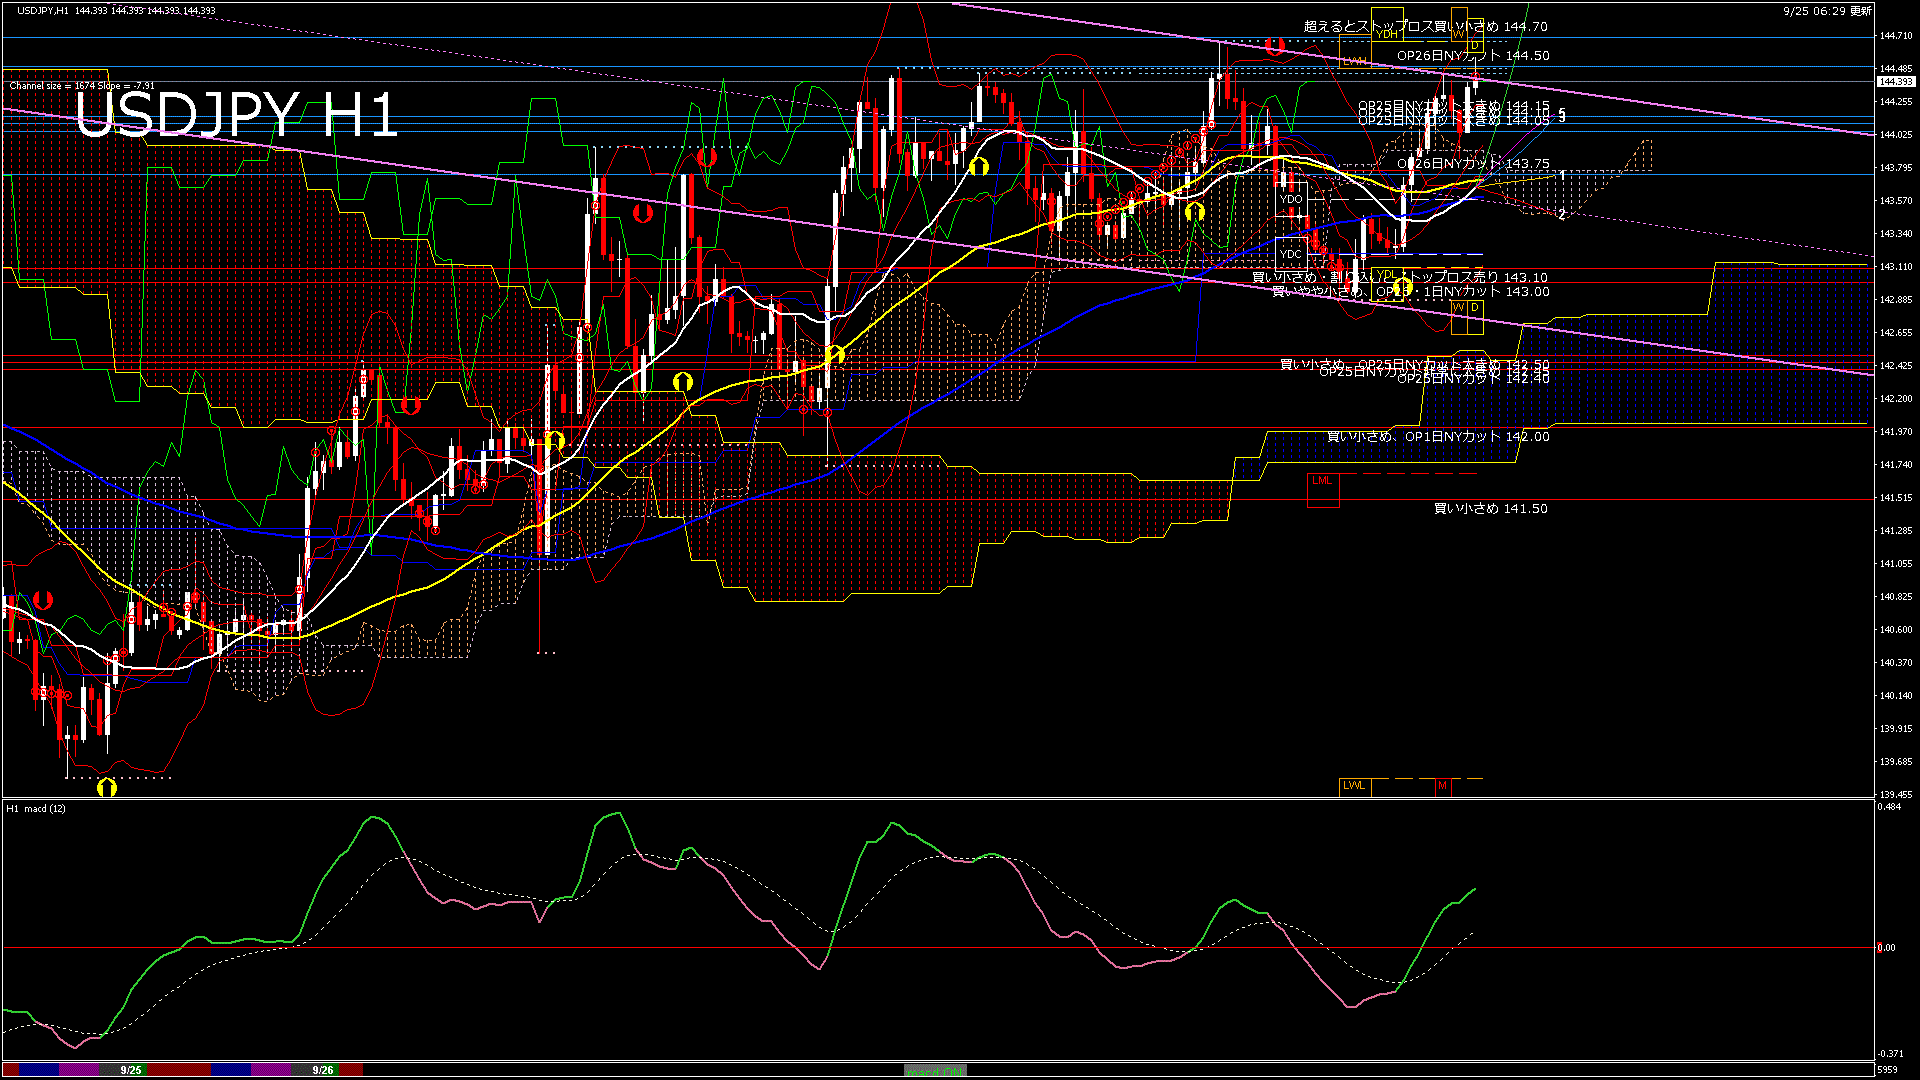Click the H1 macd (12) indicator label
Image resolution: width=1920 pixels, height=1080 pixels.
point(36,808)
